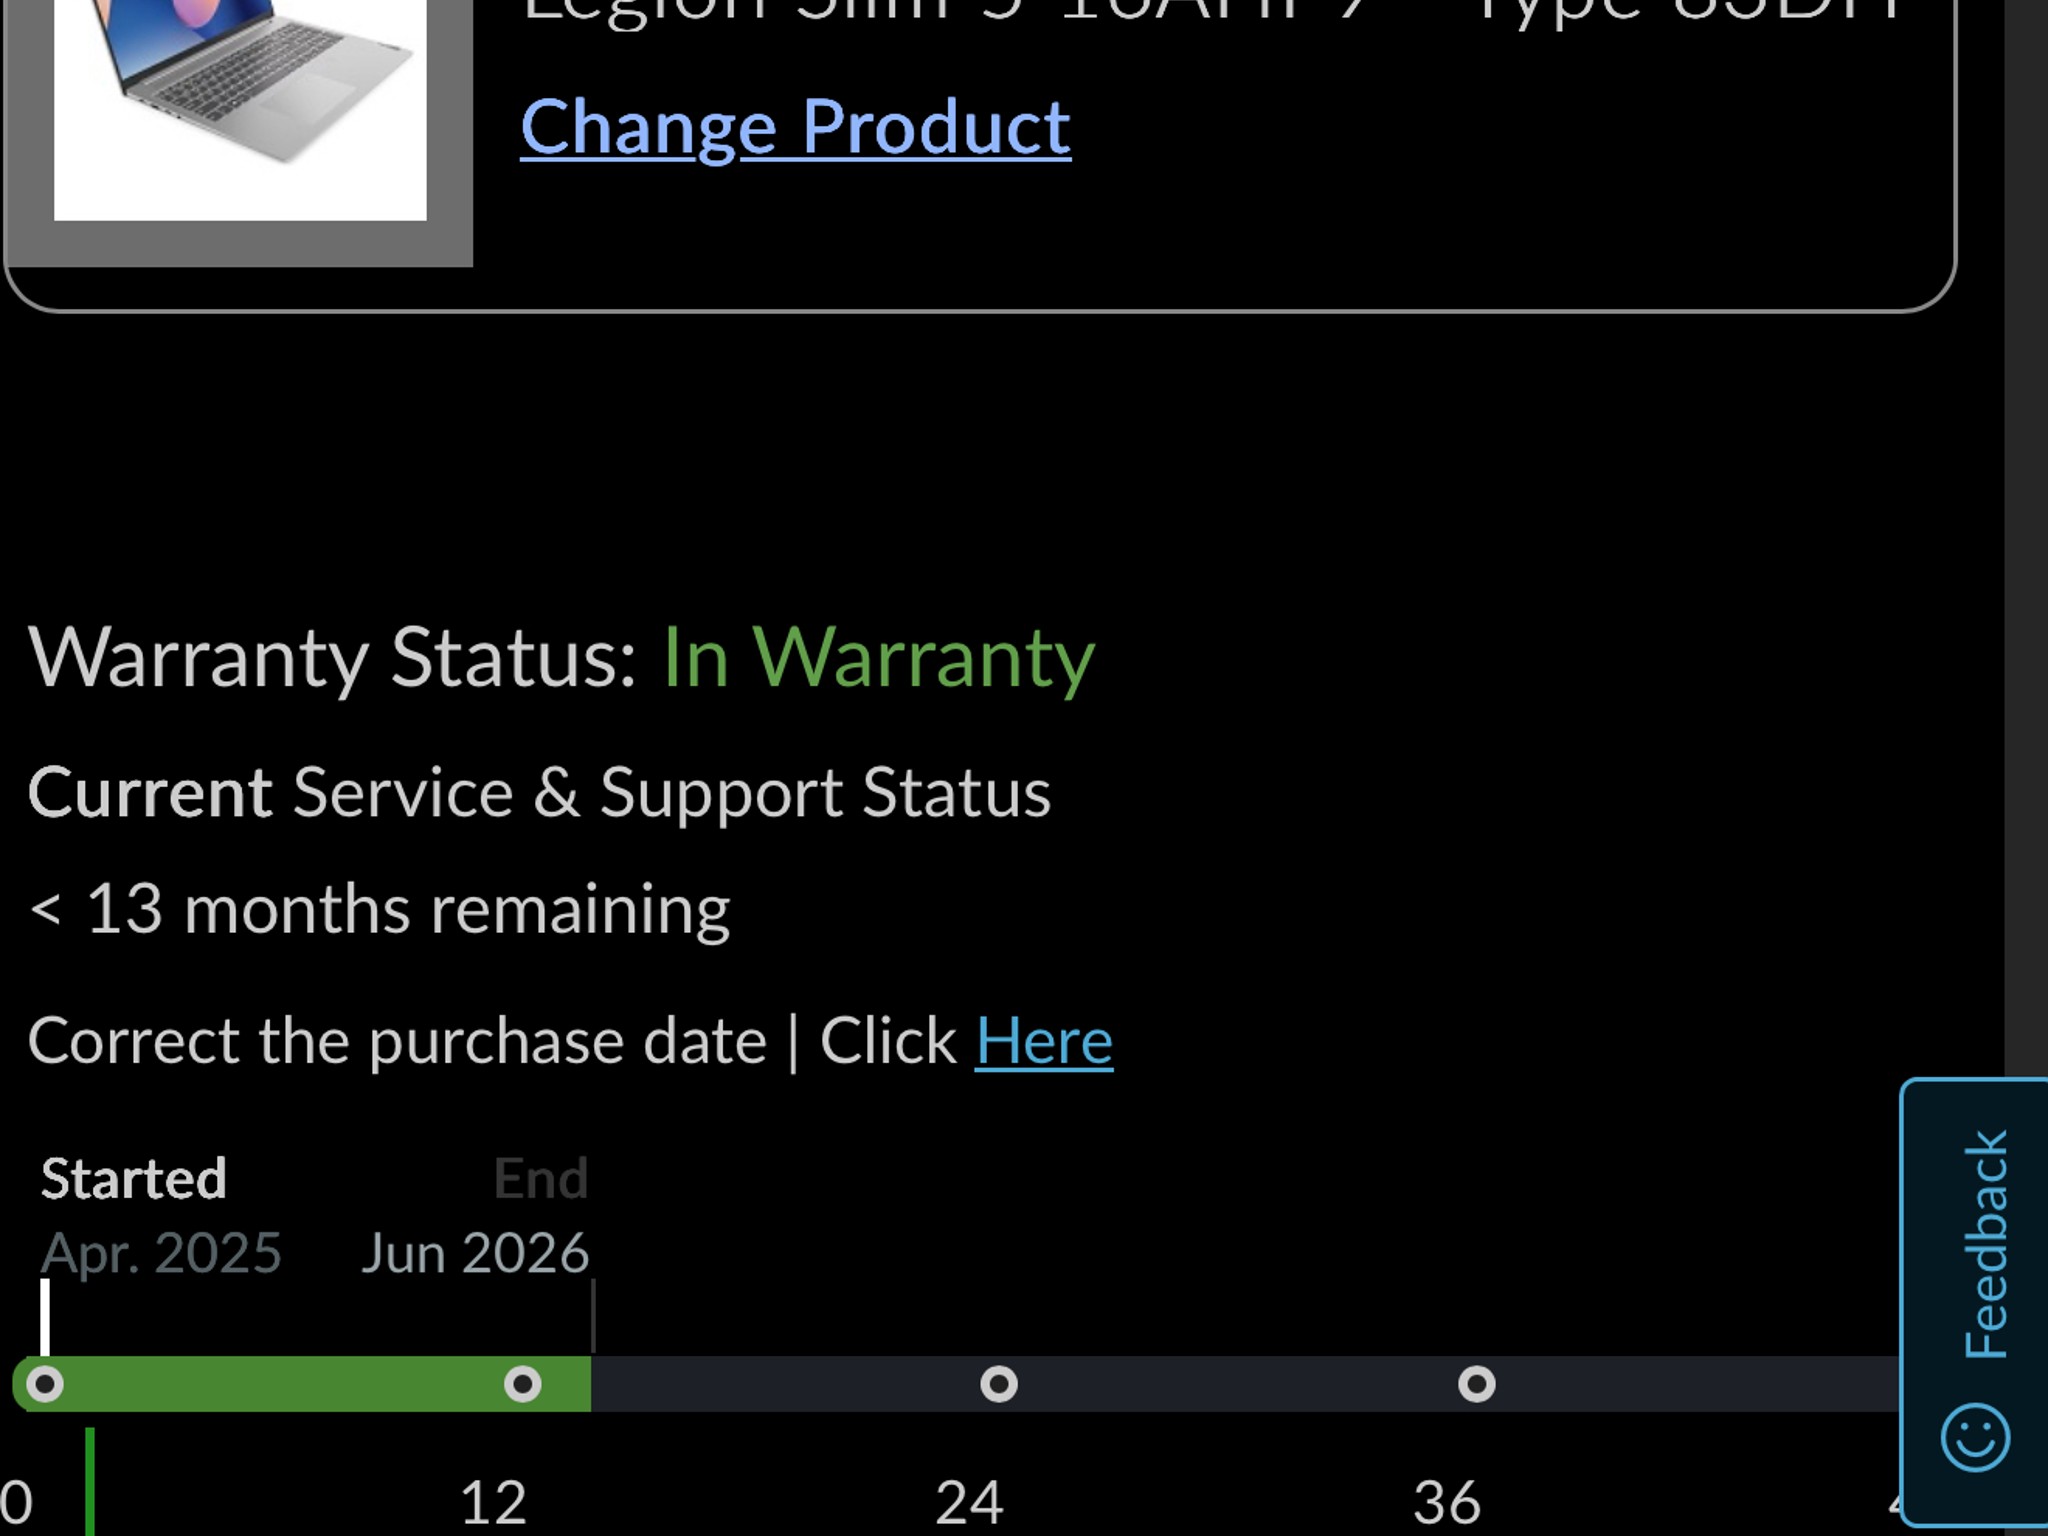
Task: Click the smiley face feedback icon
Action: click(x=1975, y=1437)
